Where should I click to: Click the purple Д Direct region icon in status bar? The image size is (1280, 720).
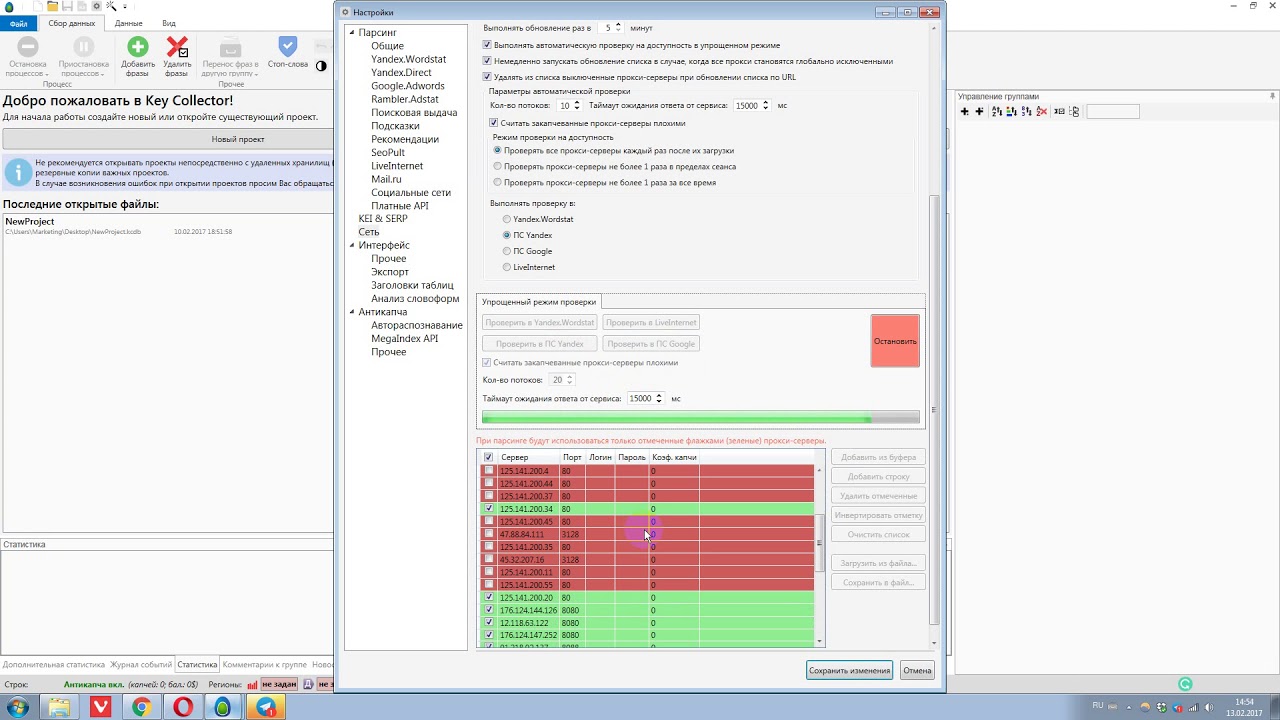point(308,685)
